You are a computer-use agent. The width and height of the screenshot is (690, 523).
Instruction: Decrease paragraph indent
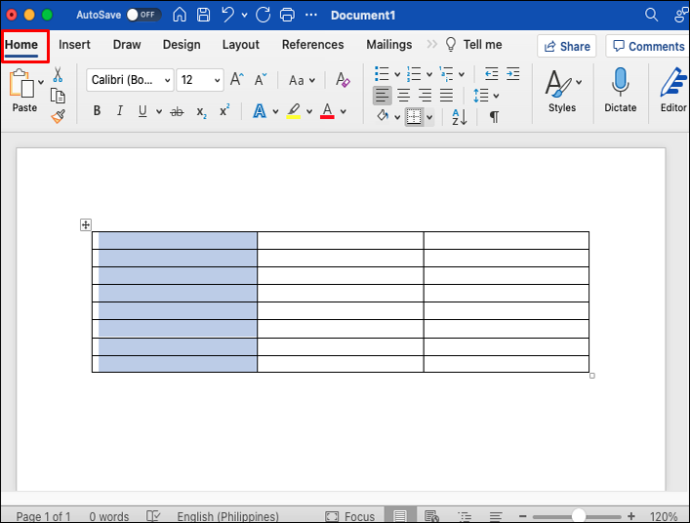click(x=491, y=74)
